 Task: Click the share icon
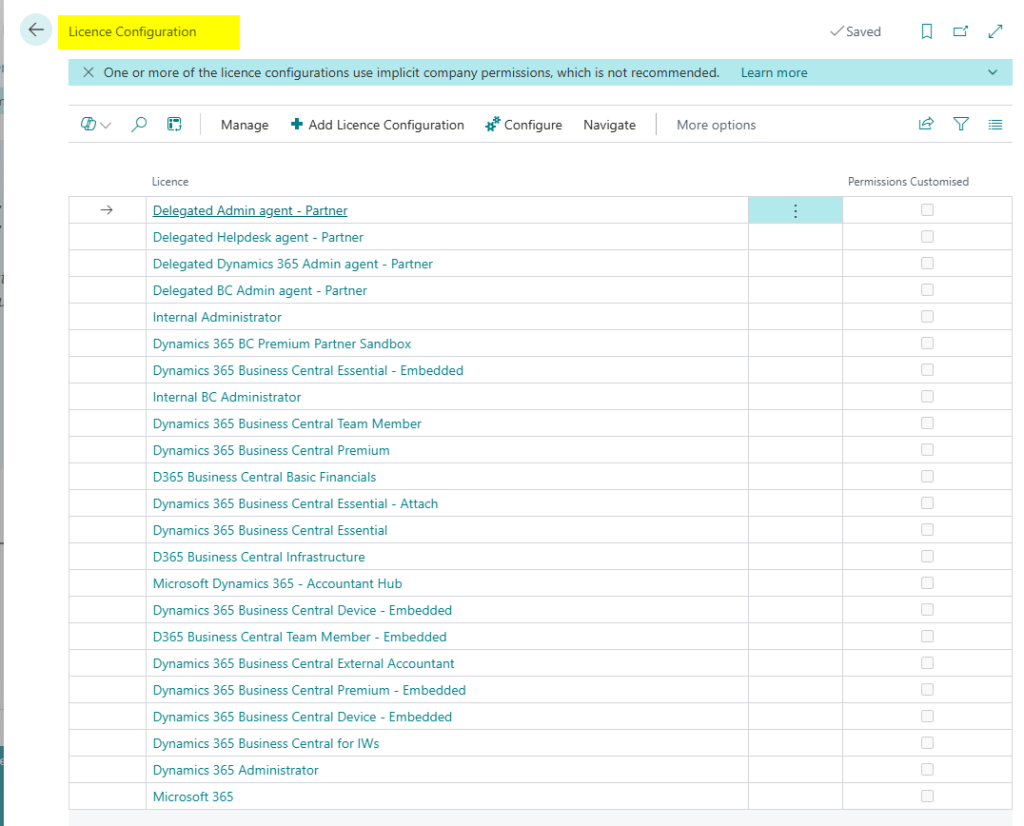point(926,124)
